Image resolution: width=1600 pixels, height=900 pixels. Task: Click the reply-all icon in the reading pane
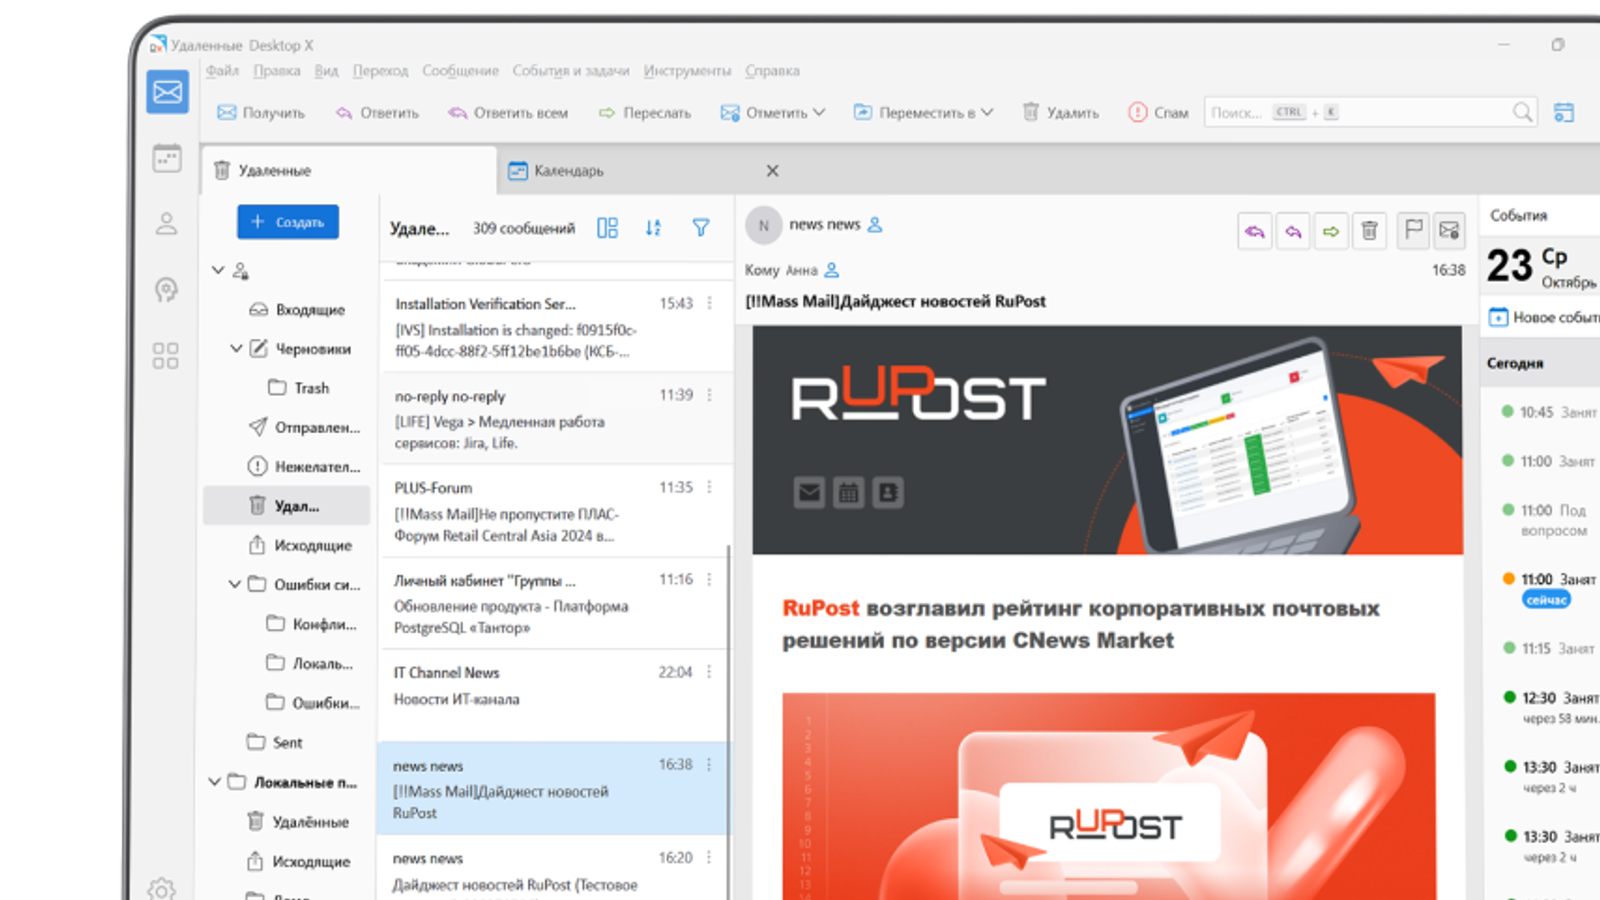pos(1254,231)
